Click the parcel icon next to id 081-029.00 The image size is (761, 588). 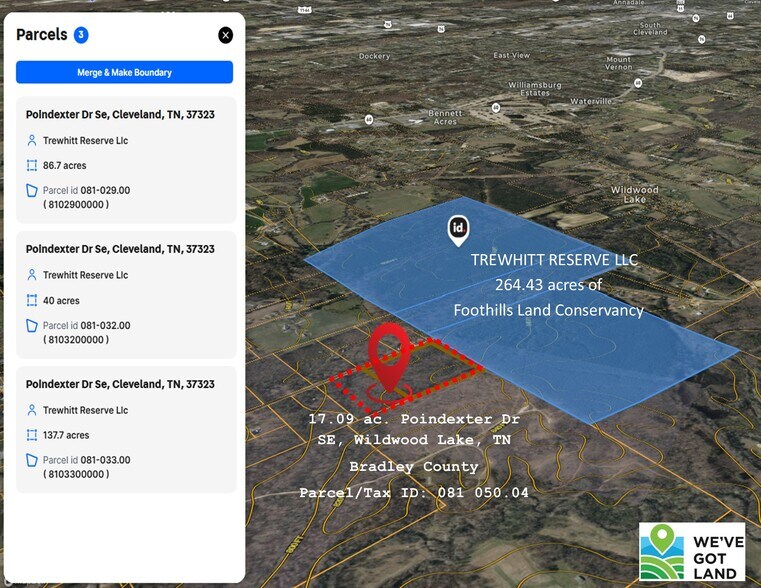coord(32,191)
